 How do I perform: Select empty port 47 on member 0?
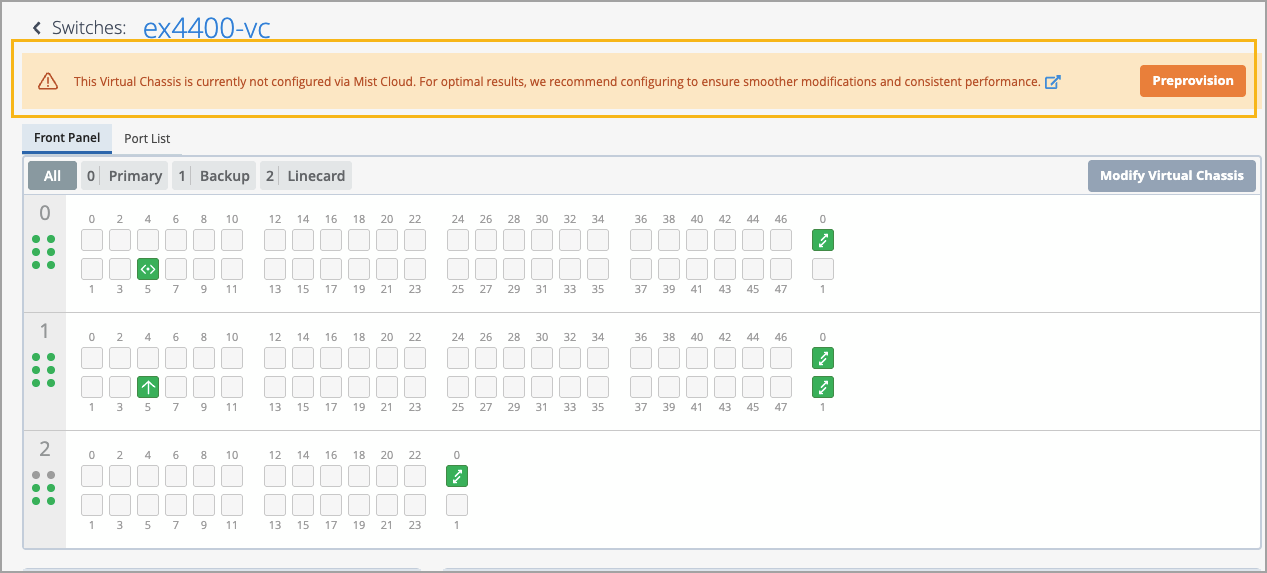781,269
